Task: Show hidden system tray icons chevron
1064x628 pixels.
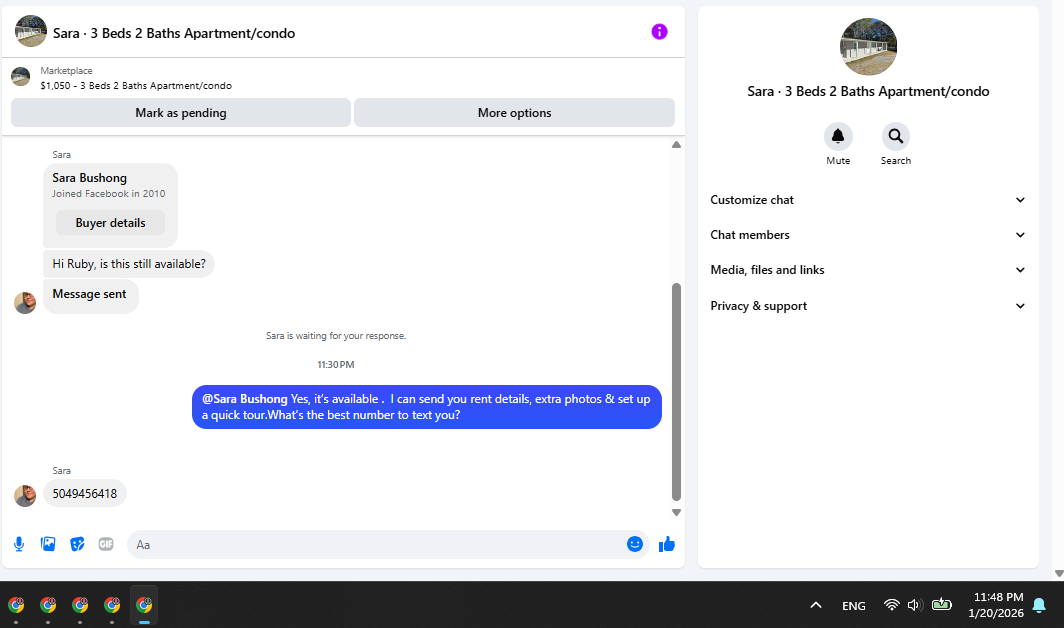Action: coord(816,605)
